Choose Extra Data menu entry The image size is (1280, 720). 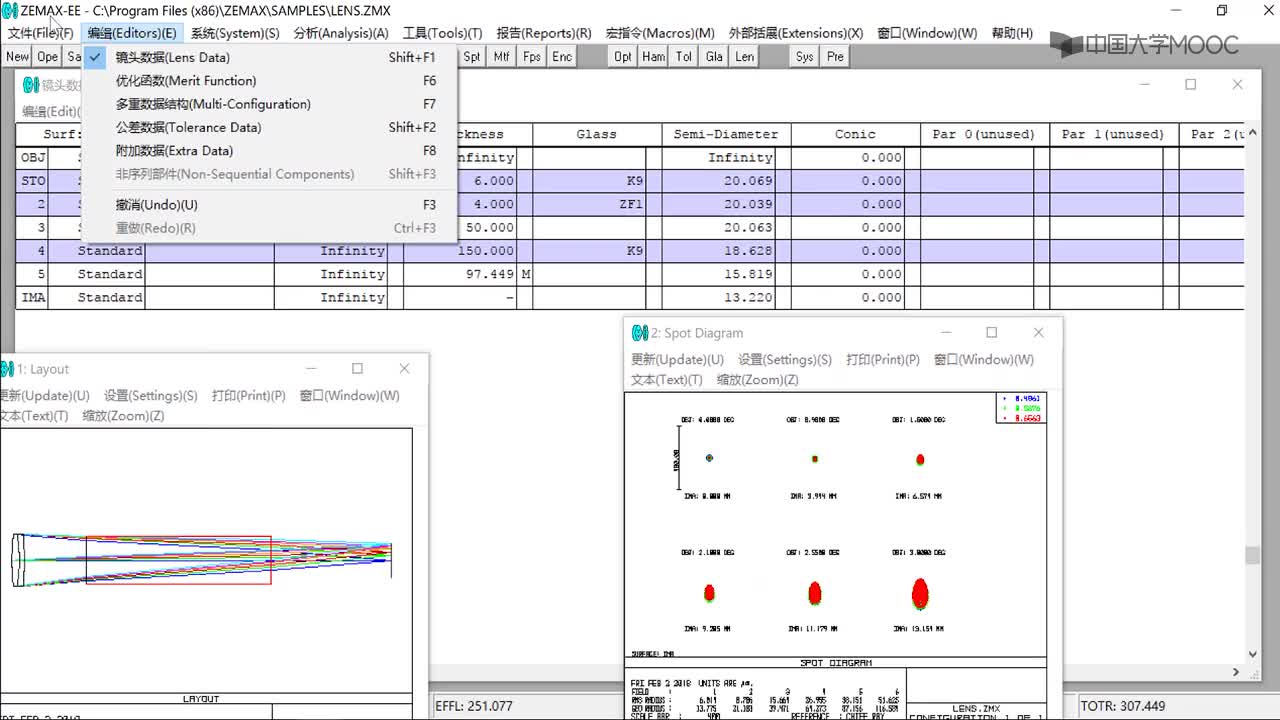click(270, 151)
